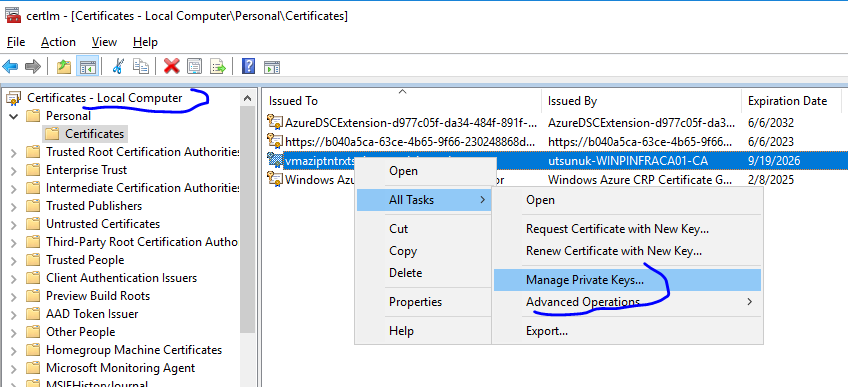Open the View menu
This screenshot has height=387, width=848.
(x=104, y=42)
